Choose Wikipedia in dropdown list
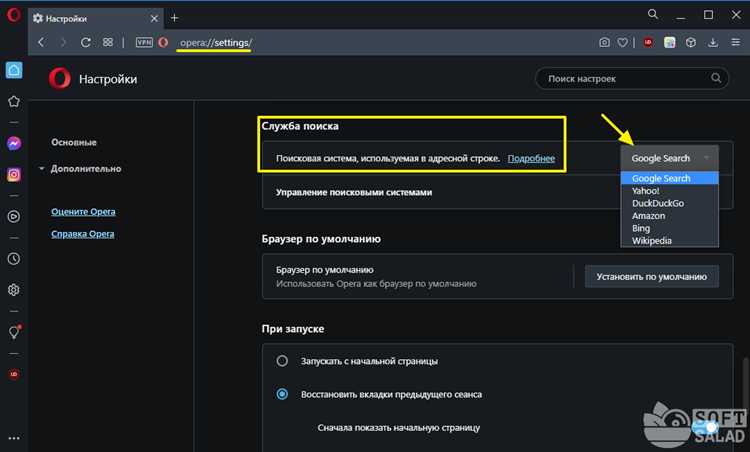The image size is (750, 452). (669, 241)
